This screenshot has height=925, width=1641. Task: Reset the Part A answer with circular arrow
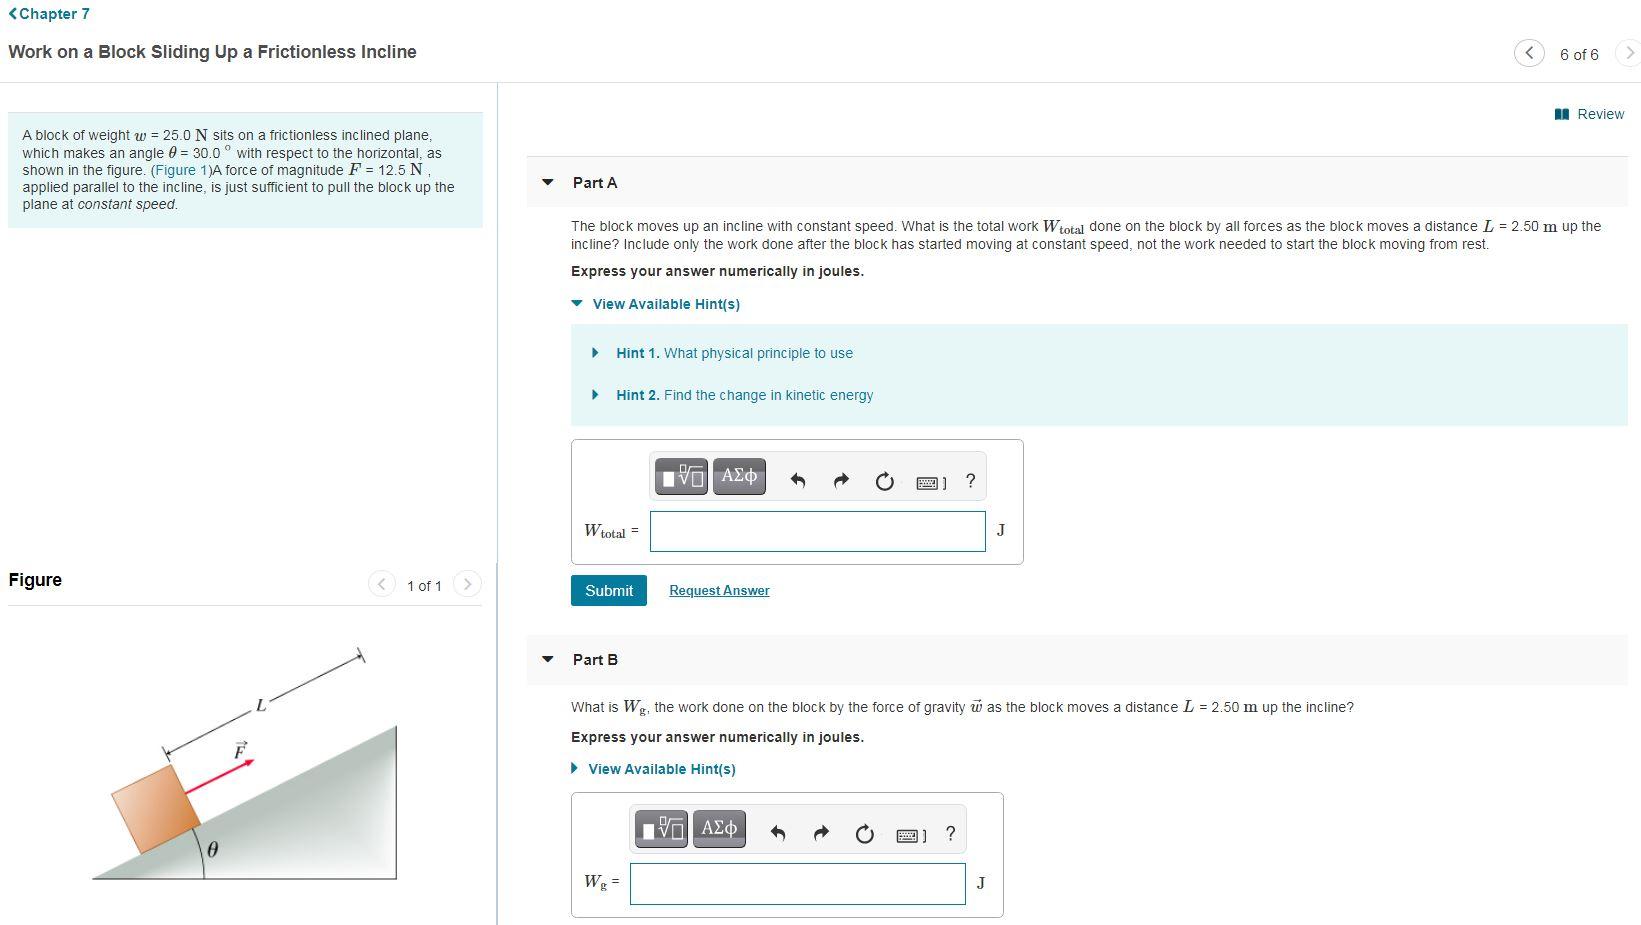[885, 481]
